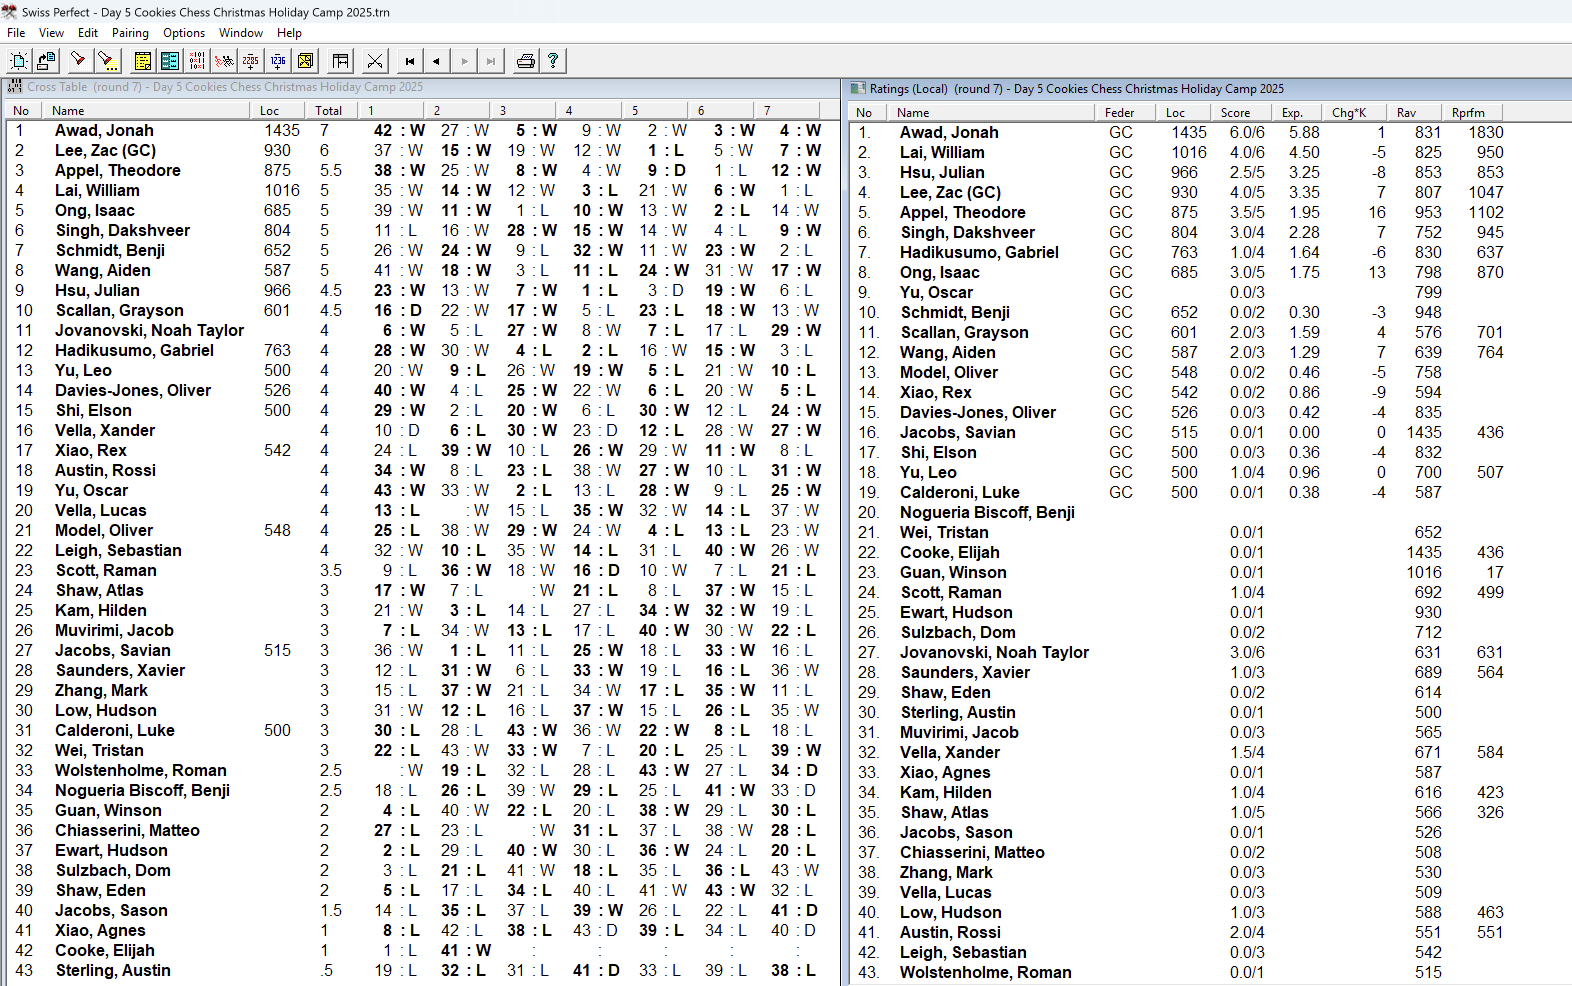Image resolution: width=1572 pixels, height=986 pixels.
Task: Activate the Cross Table (round 7) title bar
Action: tap(423, 87)
